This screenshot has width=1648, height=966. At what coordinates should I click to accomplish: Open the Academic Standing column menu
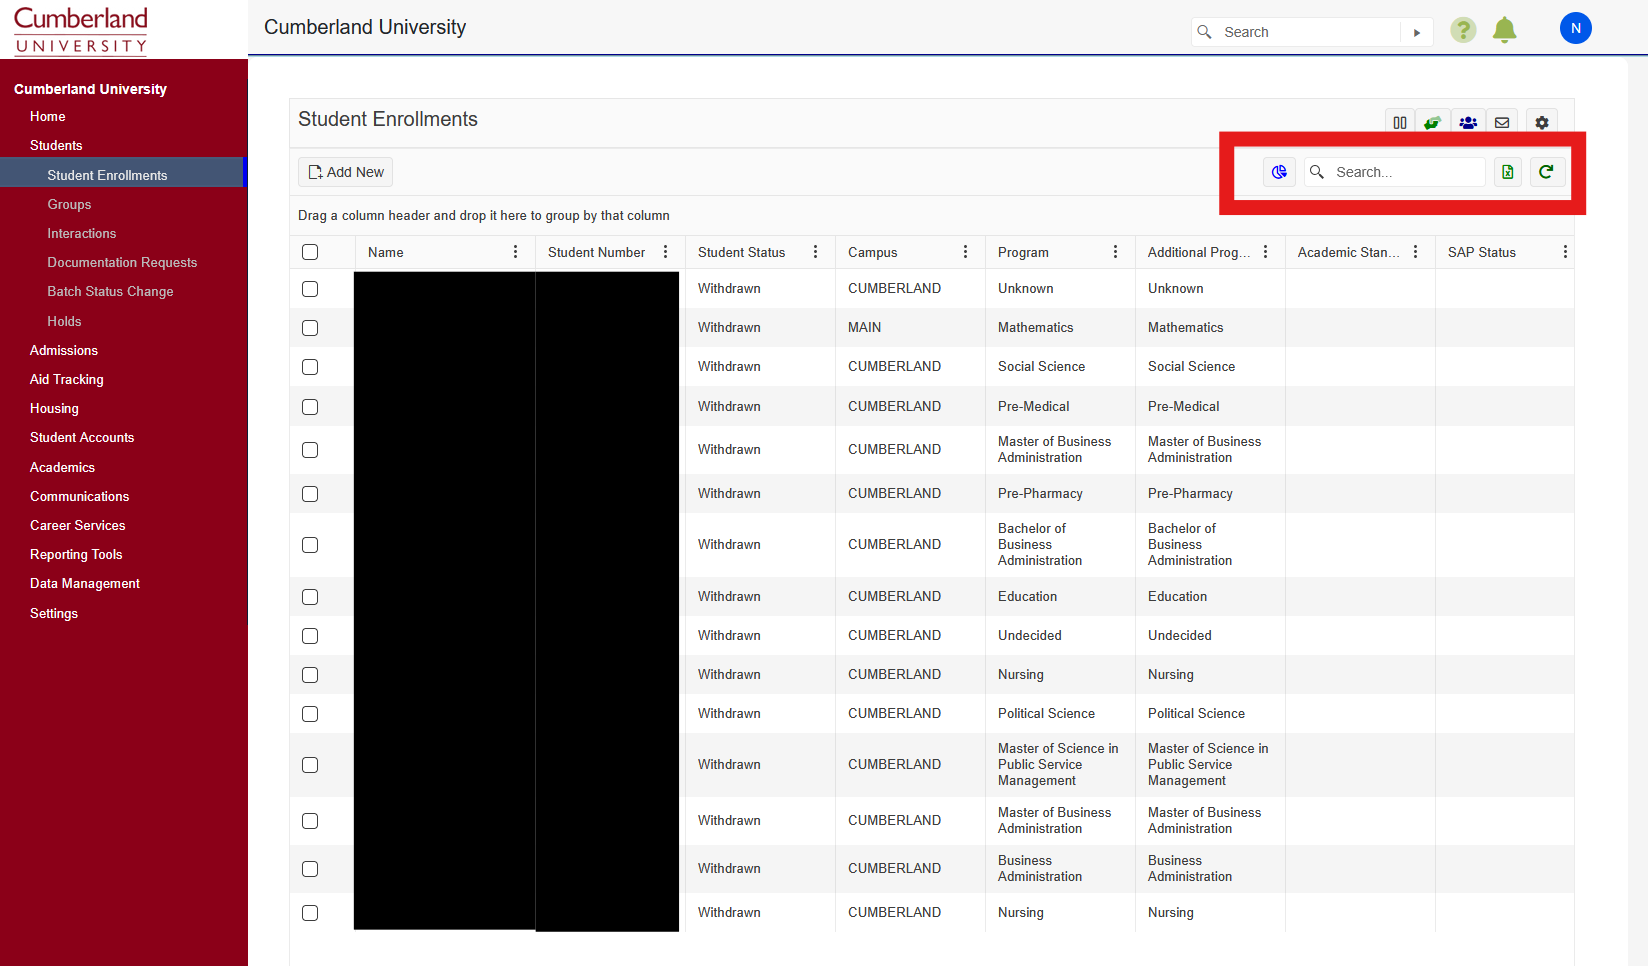tap(1416, 252)
